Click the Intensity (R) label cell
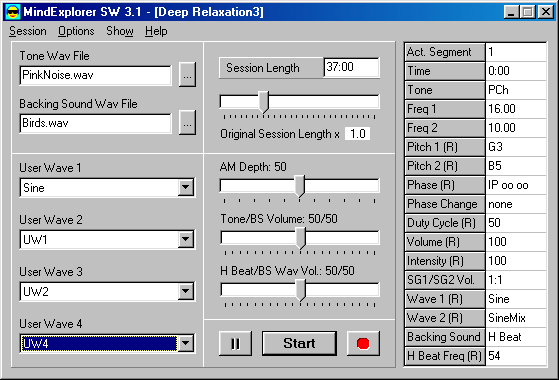 tap(445, 261)
